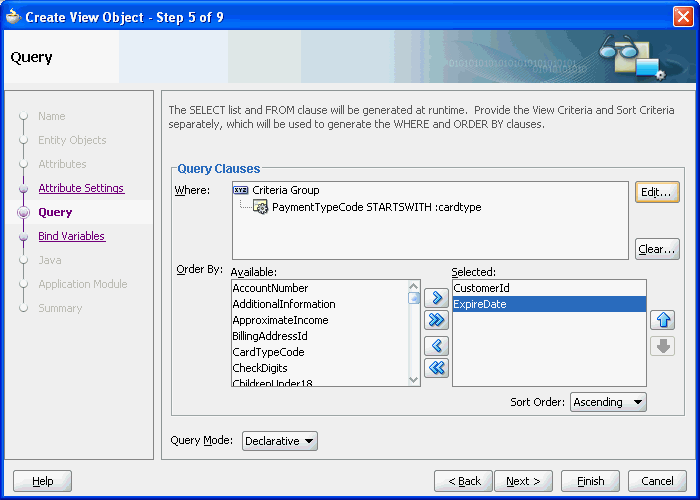This screenshot has height=500, width=700.
Task: Move ExpireDate up with the up arrow
Action: [662, 320]
